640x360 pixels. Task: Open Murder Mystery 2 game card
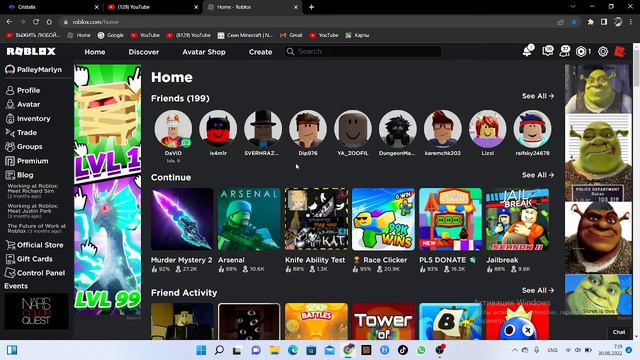pyautogui.click(x=182, y=231)
